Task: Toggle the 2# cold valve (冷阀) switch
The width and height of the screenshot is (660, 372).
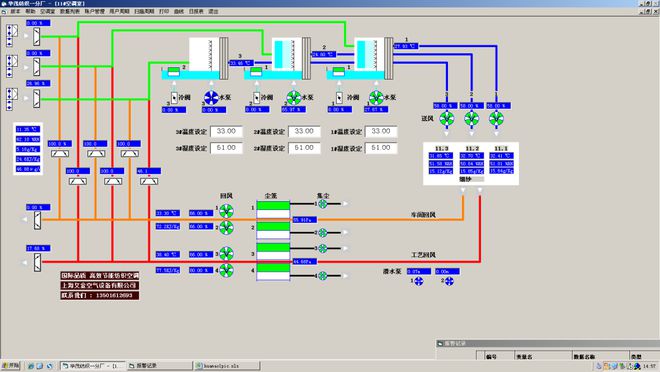Action: tap(257, 98)
